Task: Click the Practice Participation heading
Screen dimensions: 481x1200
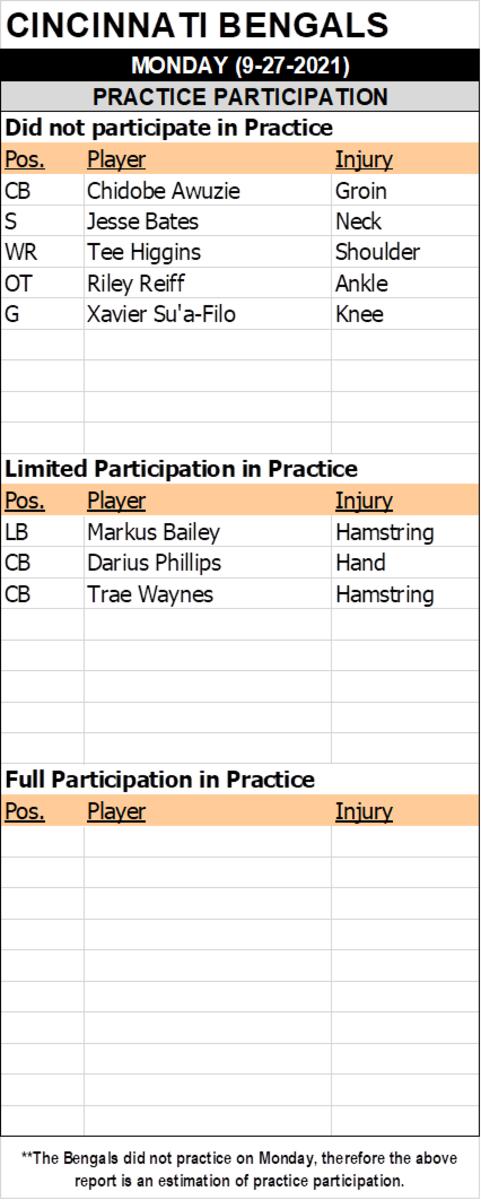Action: (240, 97)
